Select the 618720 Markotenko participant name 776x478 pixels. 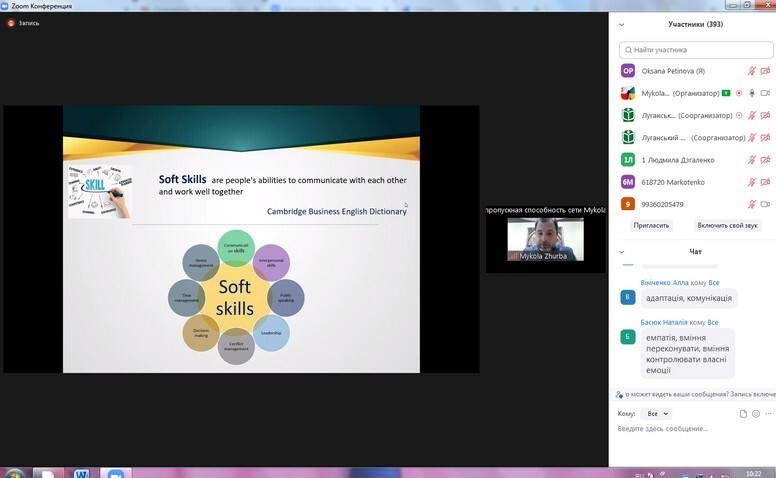673,182
